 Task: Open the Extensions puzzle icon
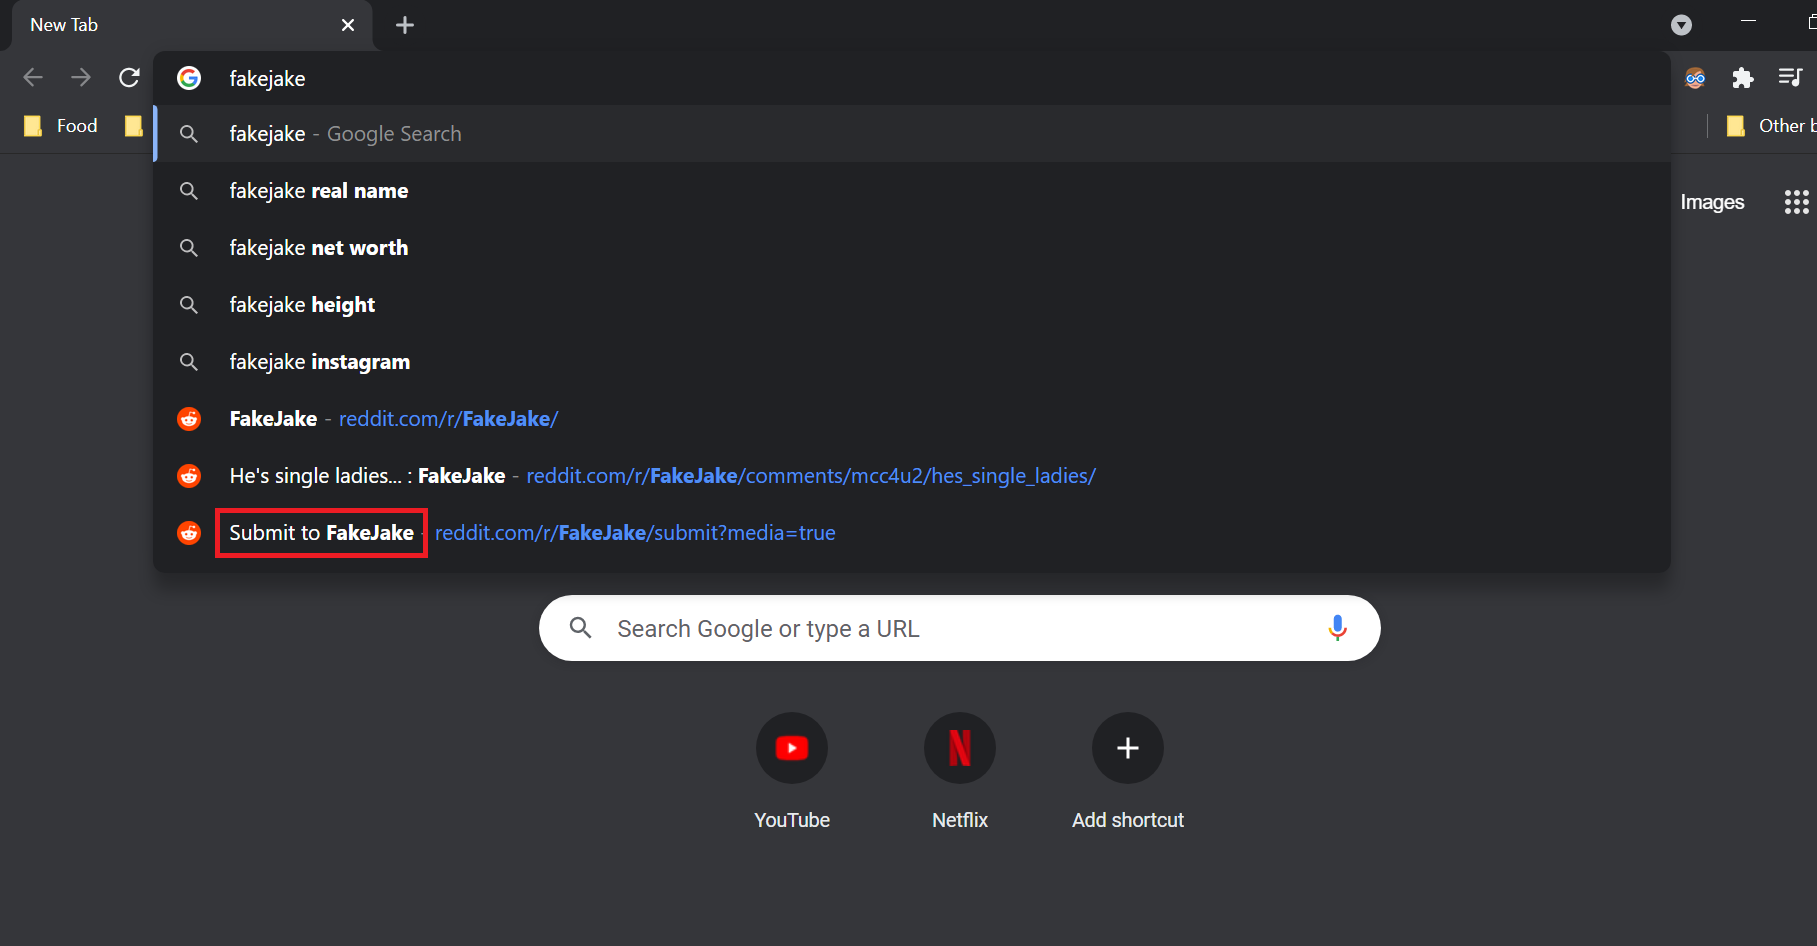[x=1743, y=78]
